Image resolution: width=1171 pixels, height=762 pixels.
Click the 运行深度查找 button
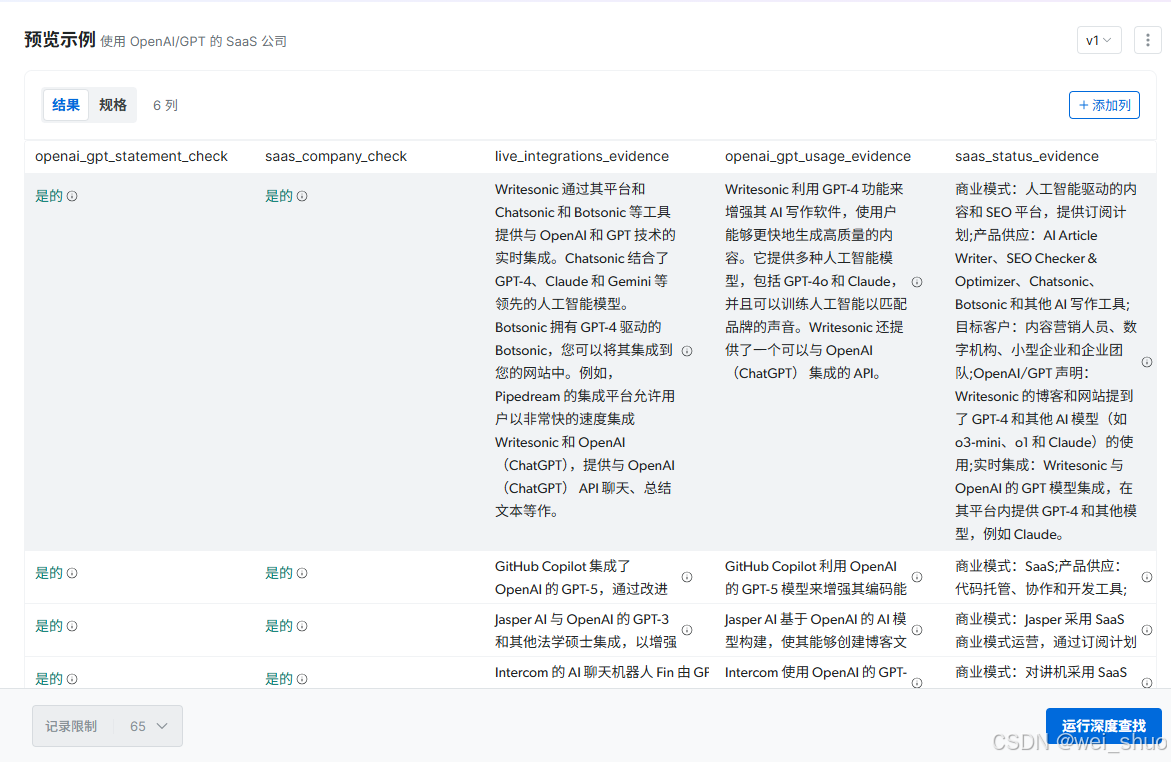pyautogui.click(x=1104, y=726)
